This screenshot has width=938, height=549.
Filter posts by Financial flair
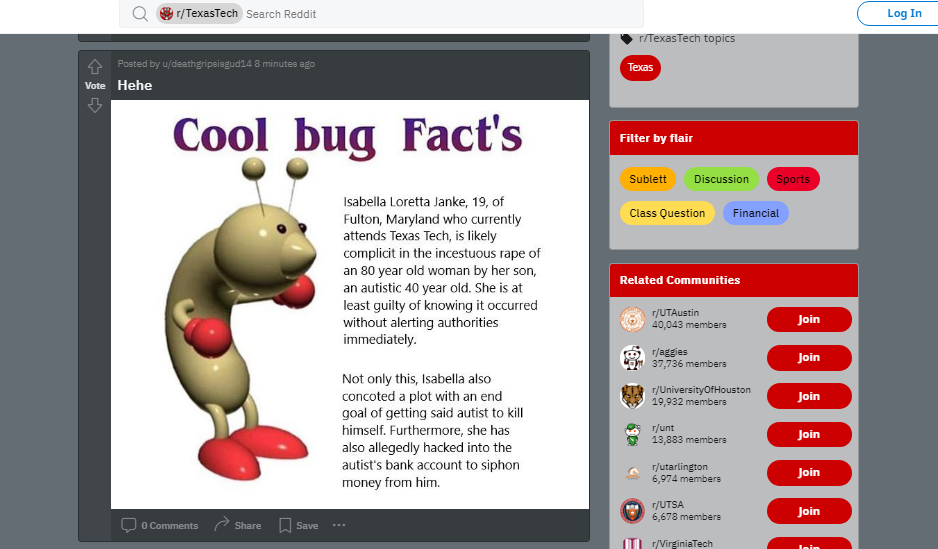click(x=756, y=213)
